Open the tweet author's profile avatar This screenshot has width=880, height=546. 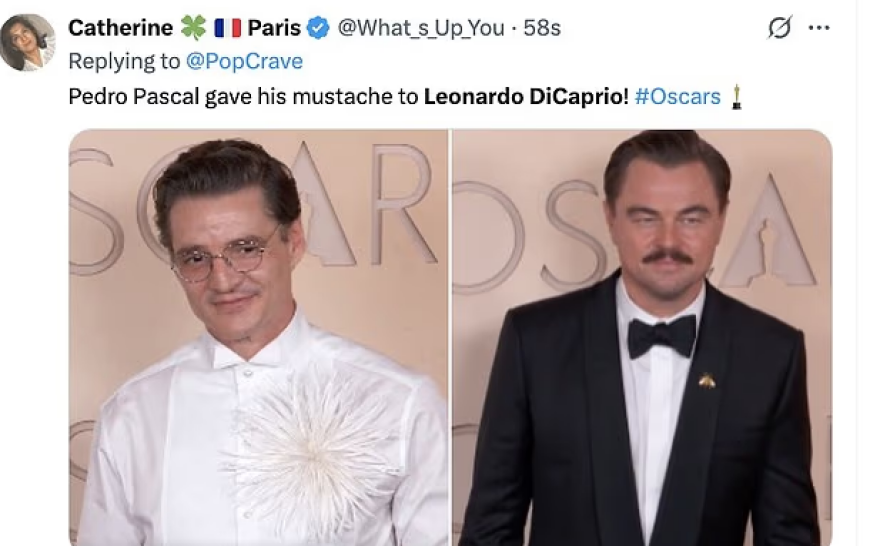(x=27, y=42)
